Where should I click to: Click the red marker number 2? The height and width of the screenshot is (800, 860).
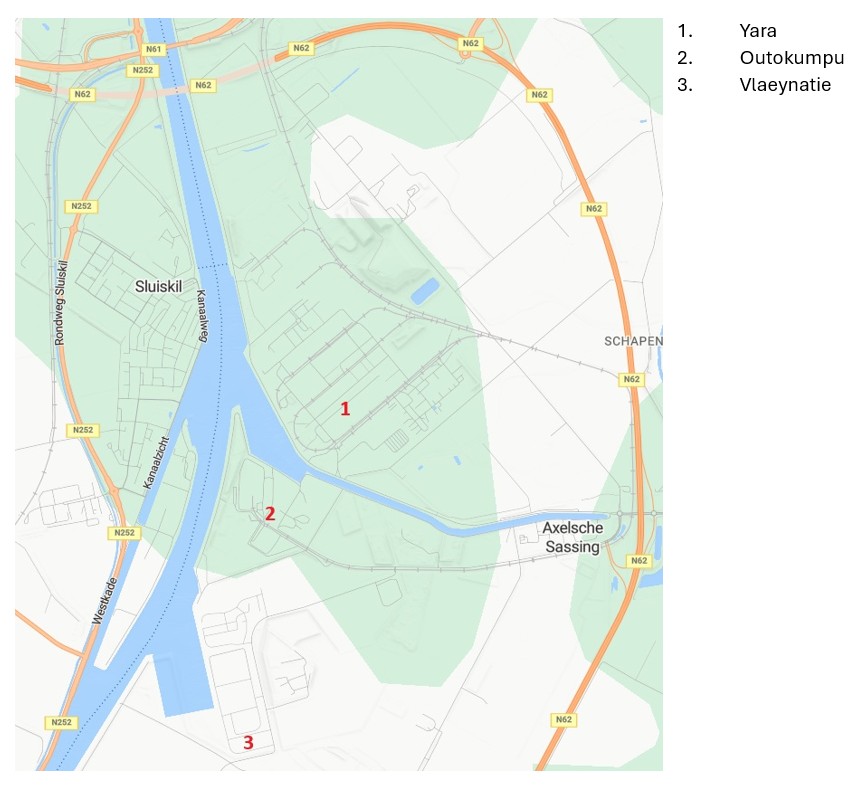click(x=270, y=514)
